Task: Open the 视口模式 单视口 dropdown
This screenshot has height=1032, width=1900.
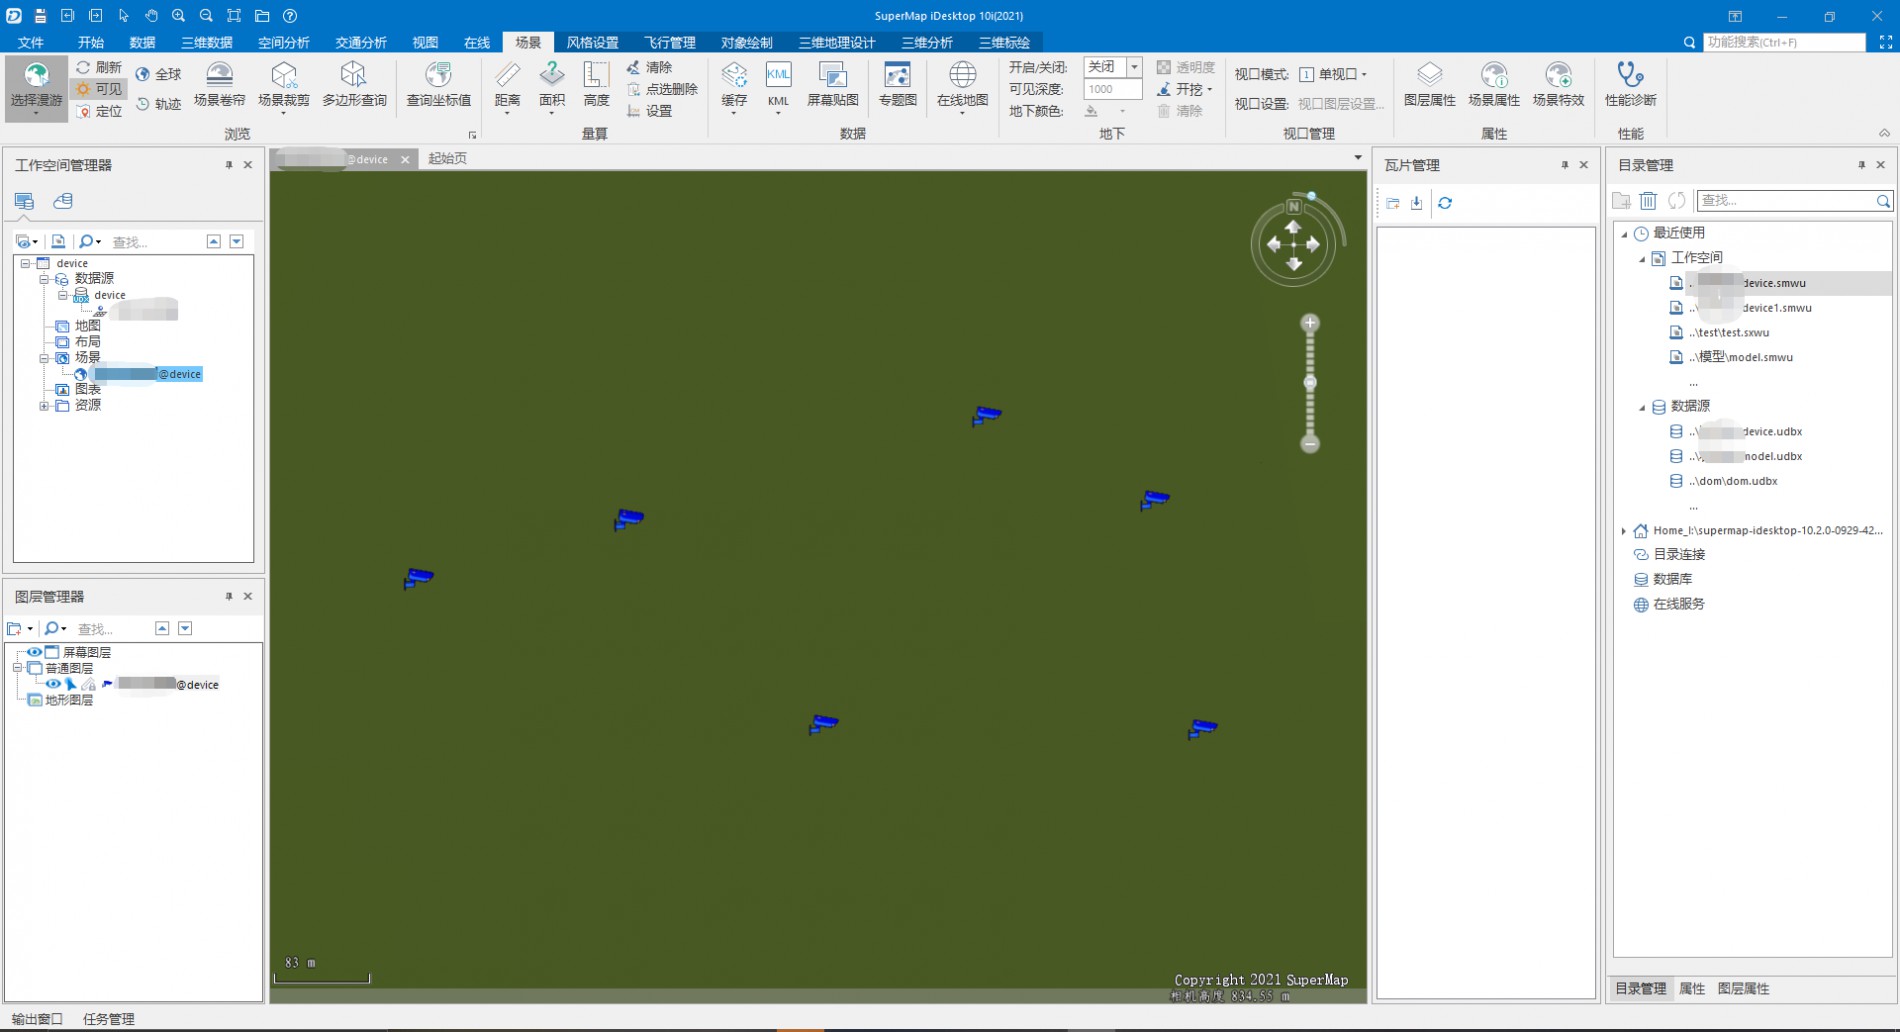Action: pos(1334,74)
